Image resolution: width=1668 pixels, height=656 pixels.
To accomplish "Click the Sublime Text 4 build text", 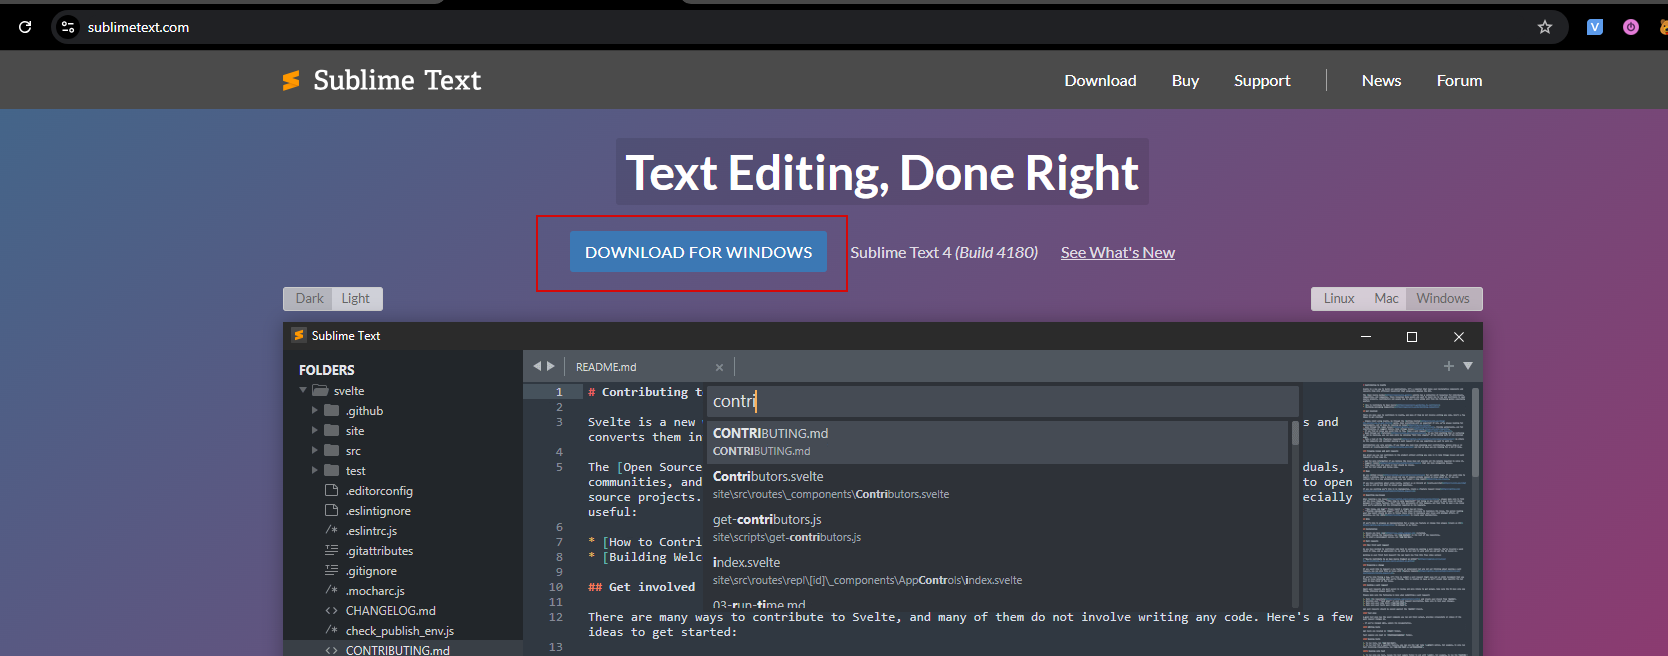I will pyautogui.click(x=944, y=252).
